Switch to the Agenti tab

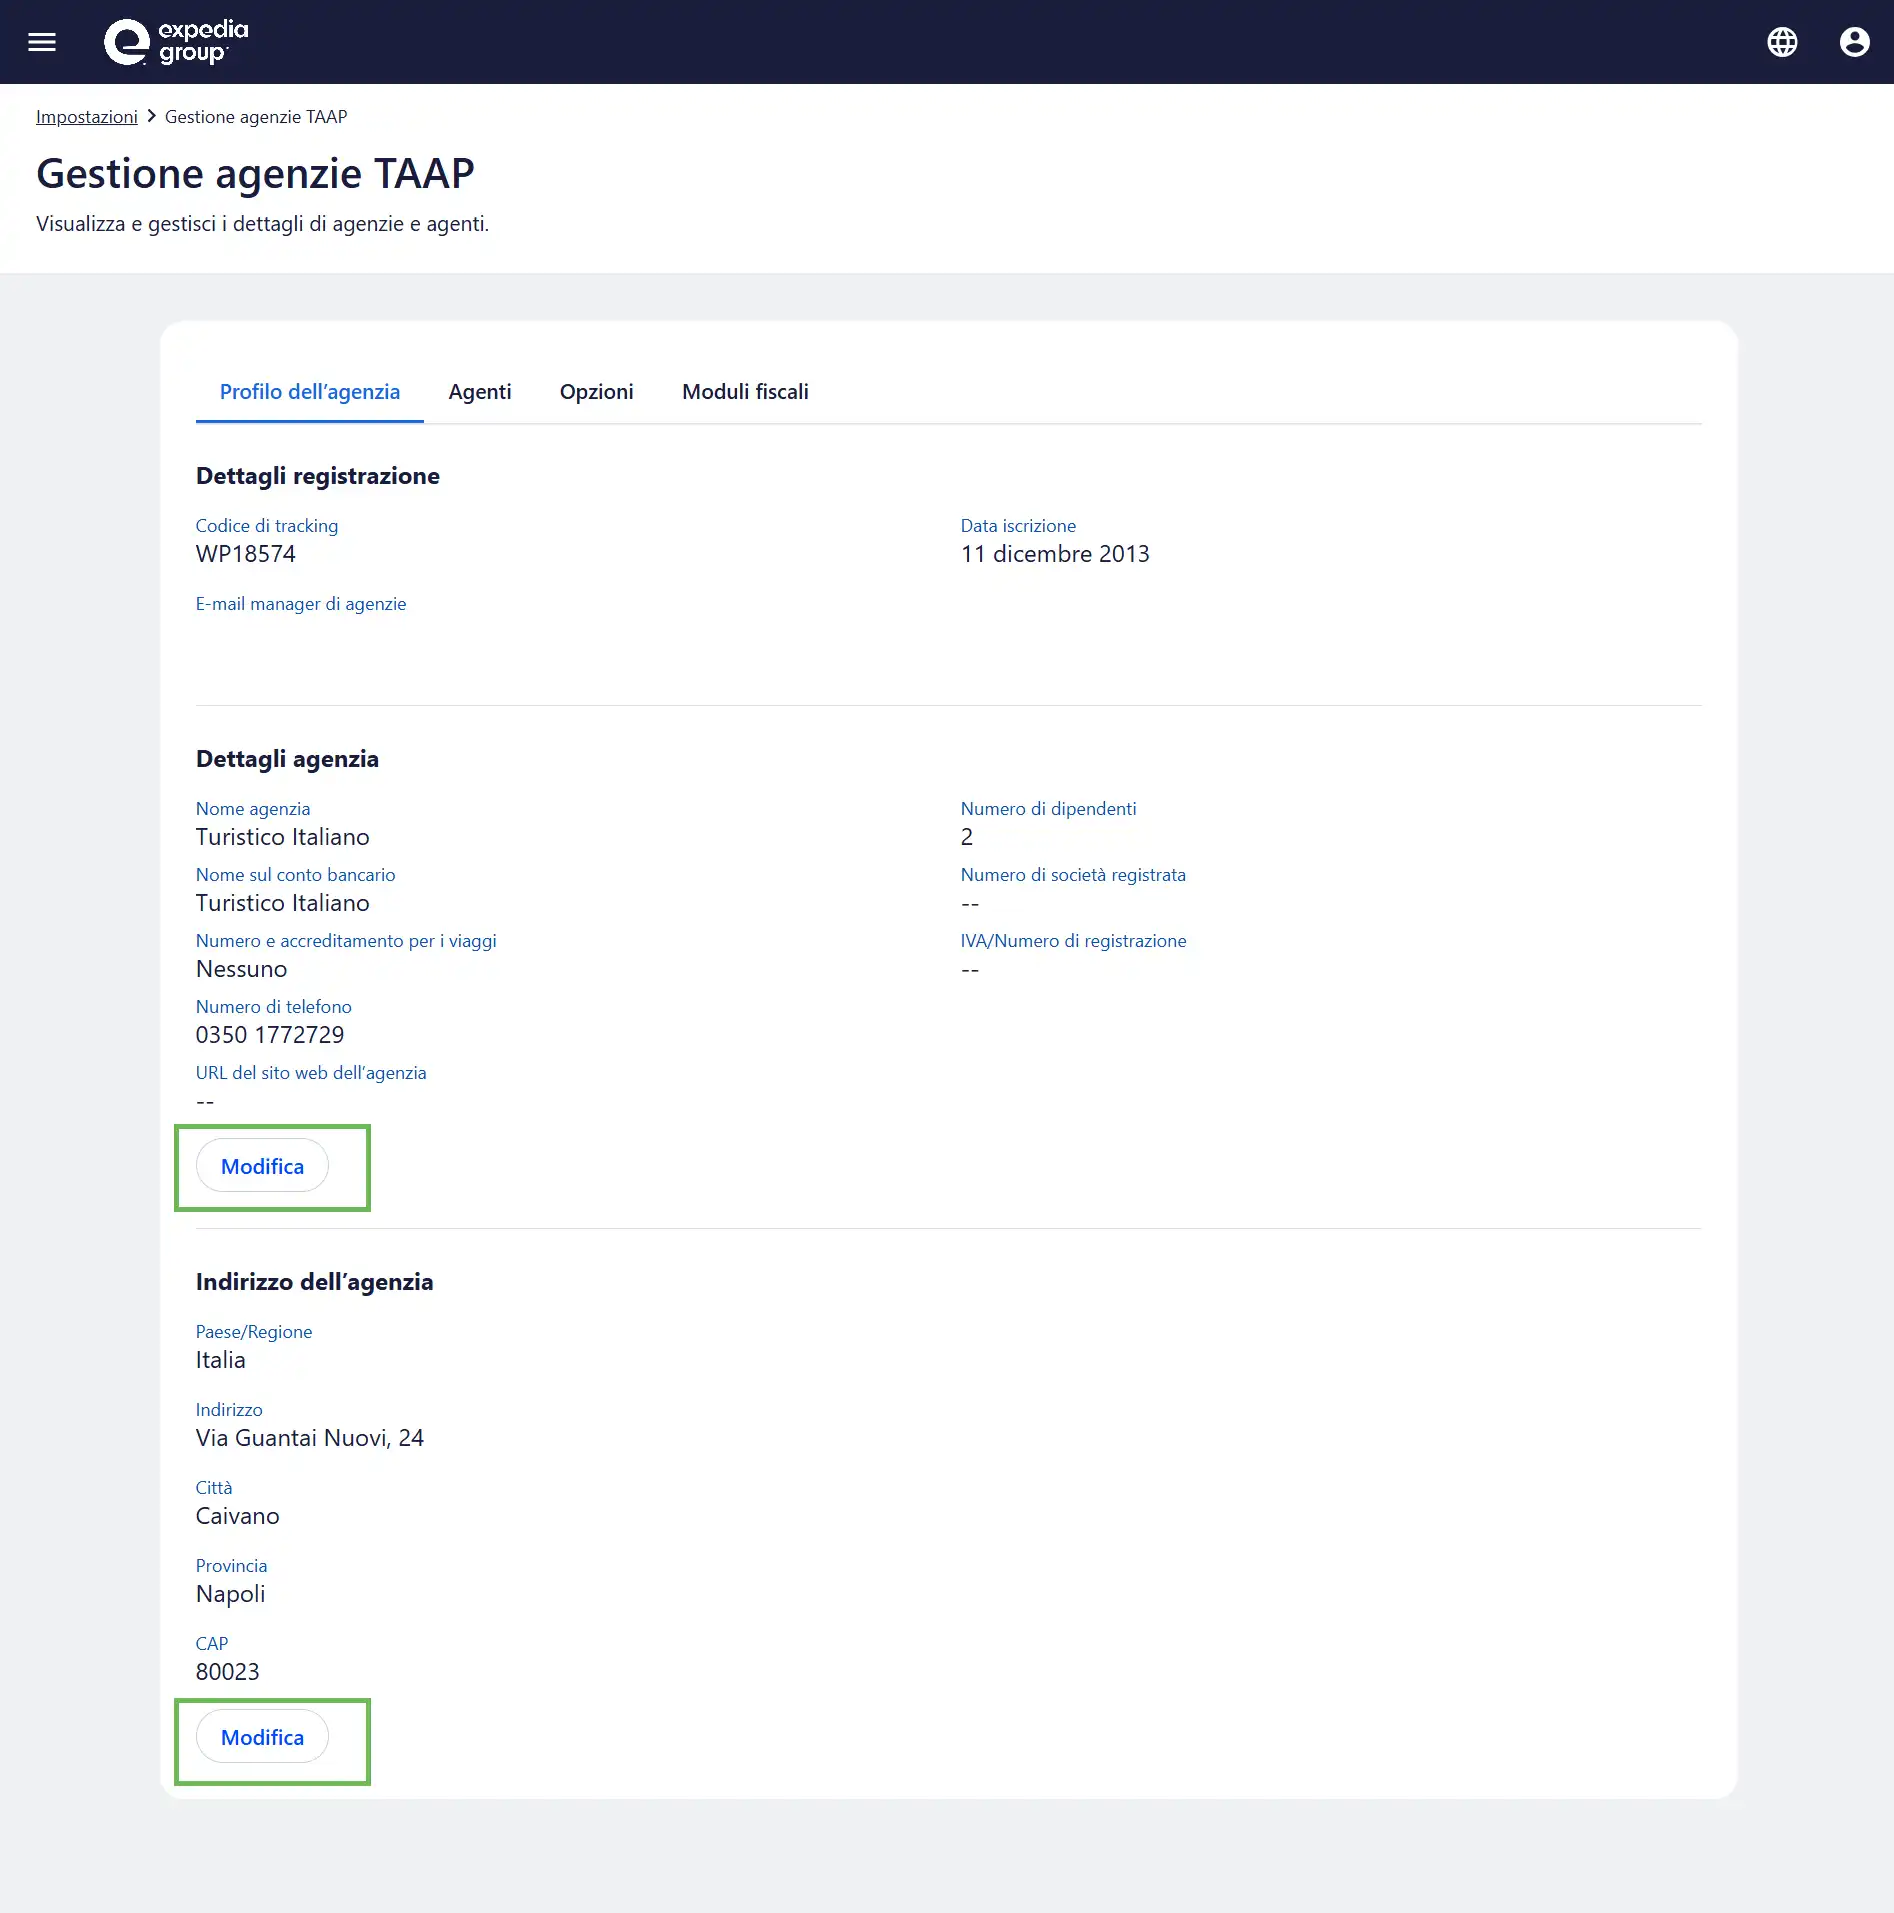tap(480, 392)
